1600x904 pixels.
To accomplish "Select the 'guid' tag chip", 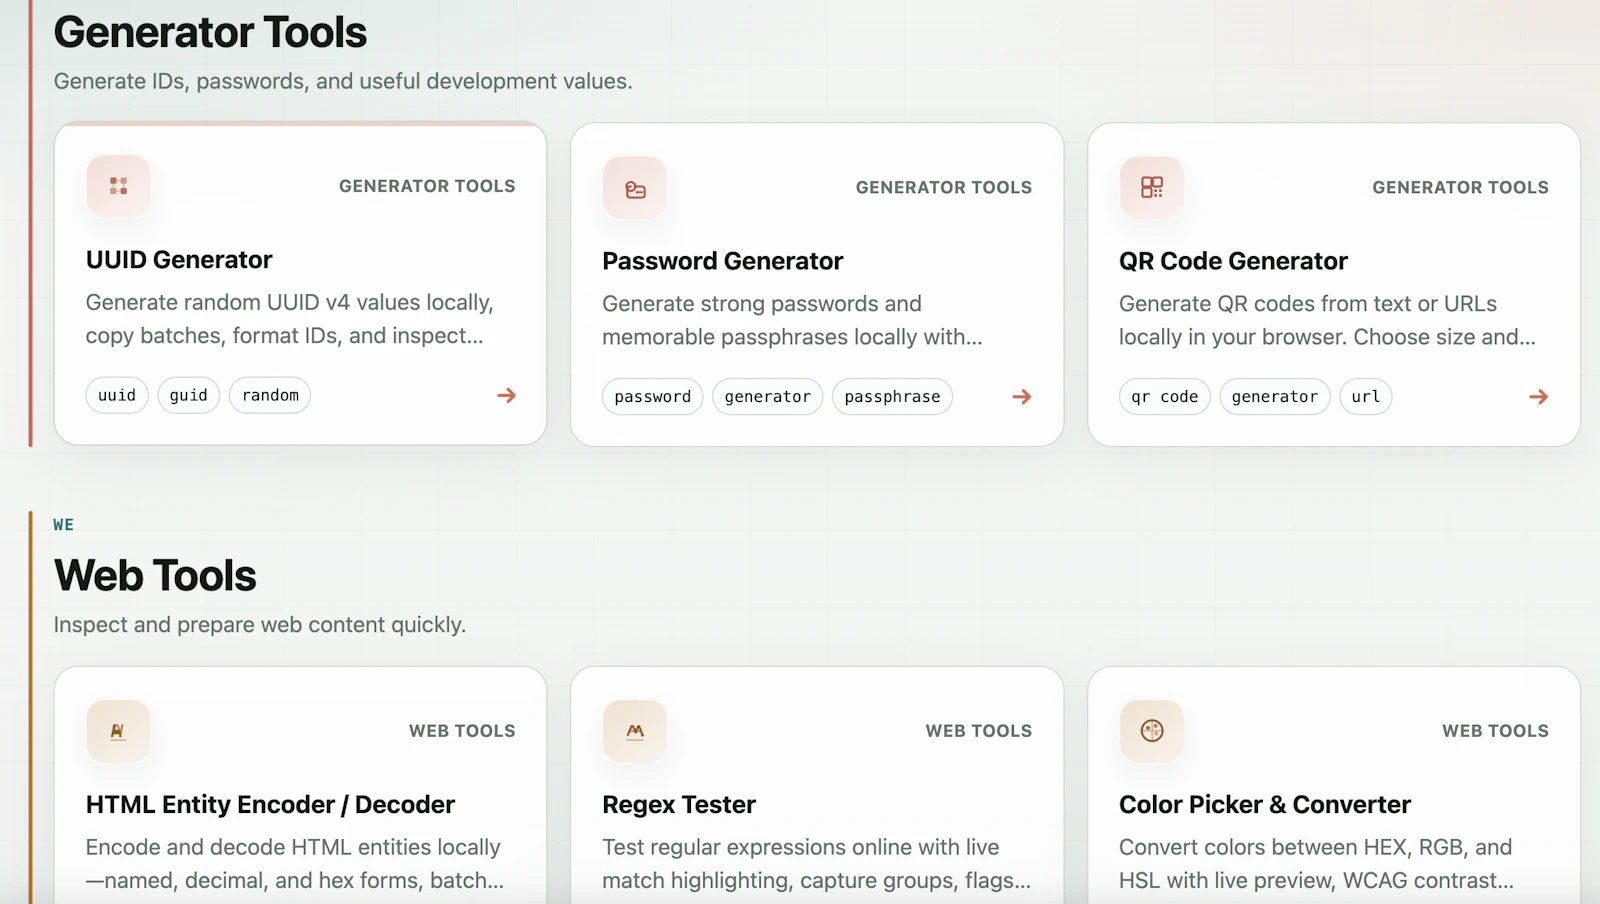I will tap(189, 395).
